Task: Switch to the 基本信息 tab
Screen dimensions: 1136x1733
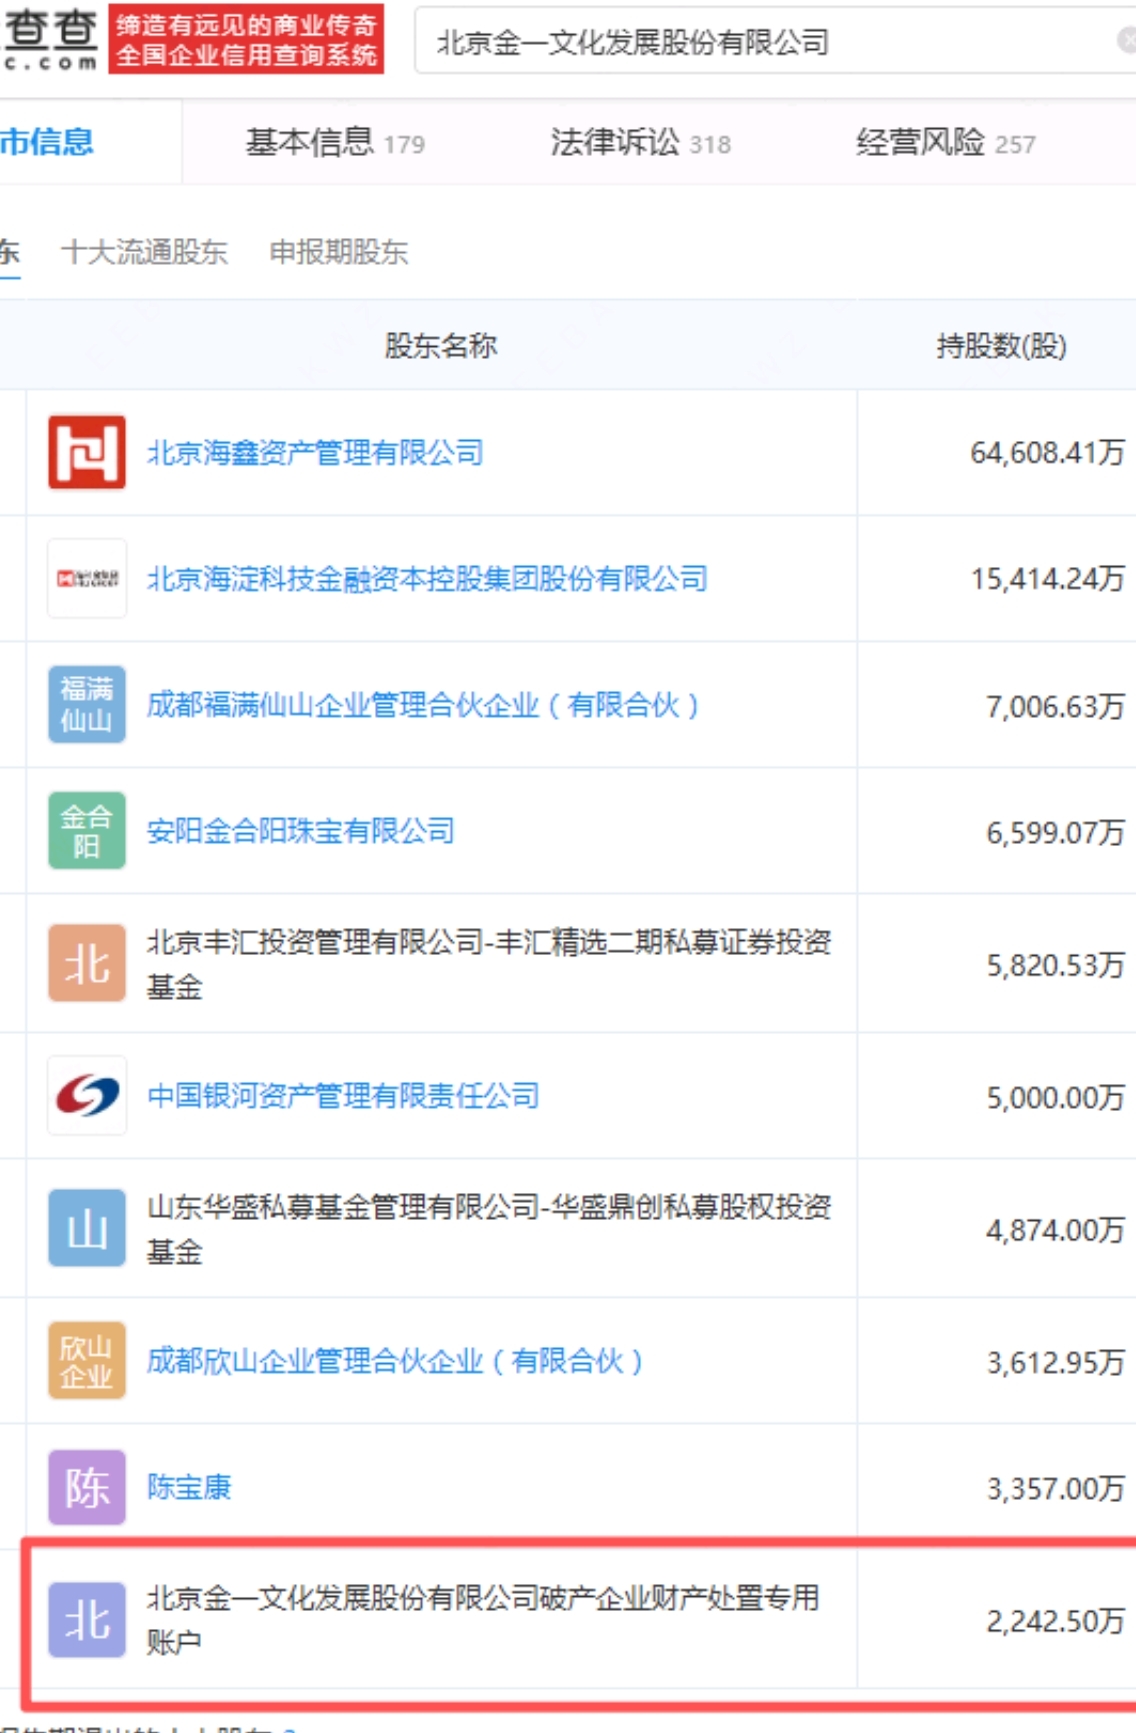Action: (335, 142)
